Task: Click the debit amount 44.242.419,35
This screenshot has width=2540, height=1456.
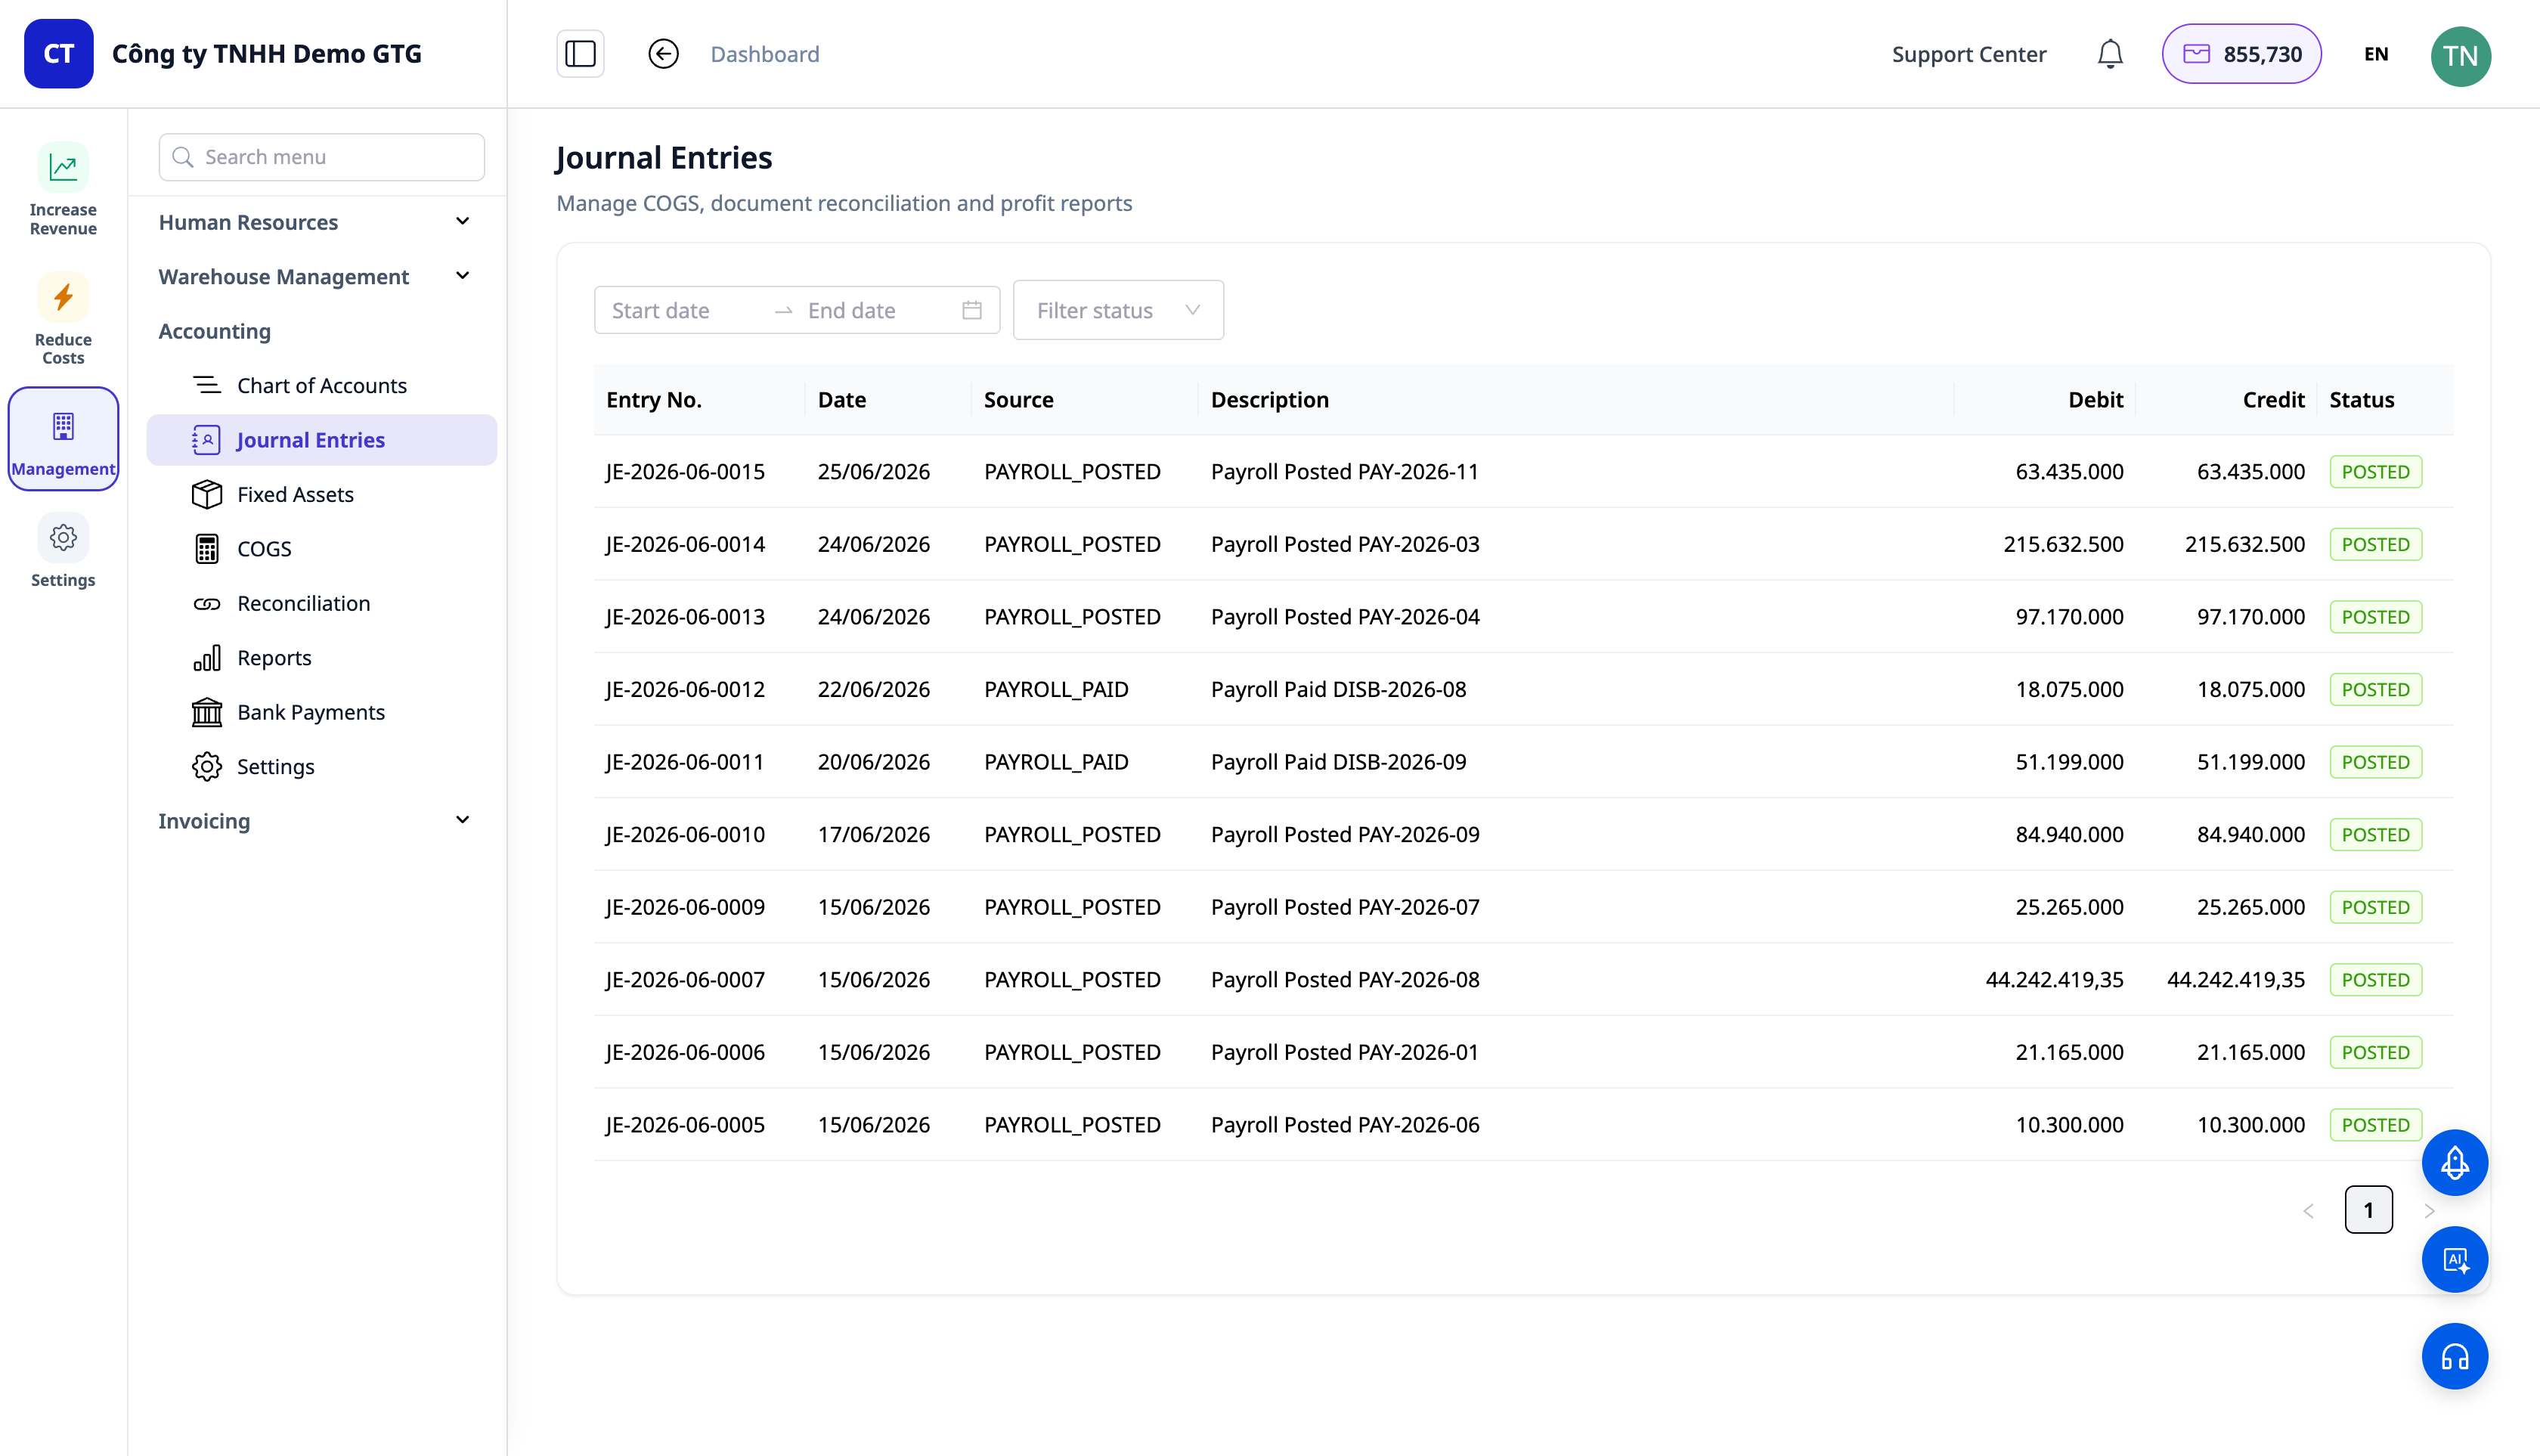Action: click(2054, 980)
